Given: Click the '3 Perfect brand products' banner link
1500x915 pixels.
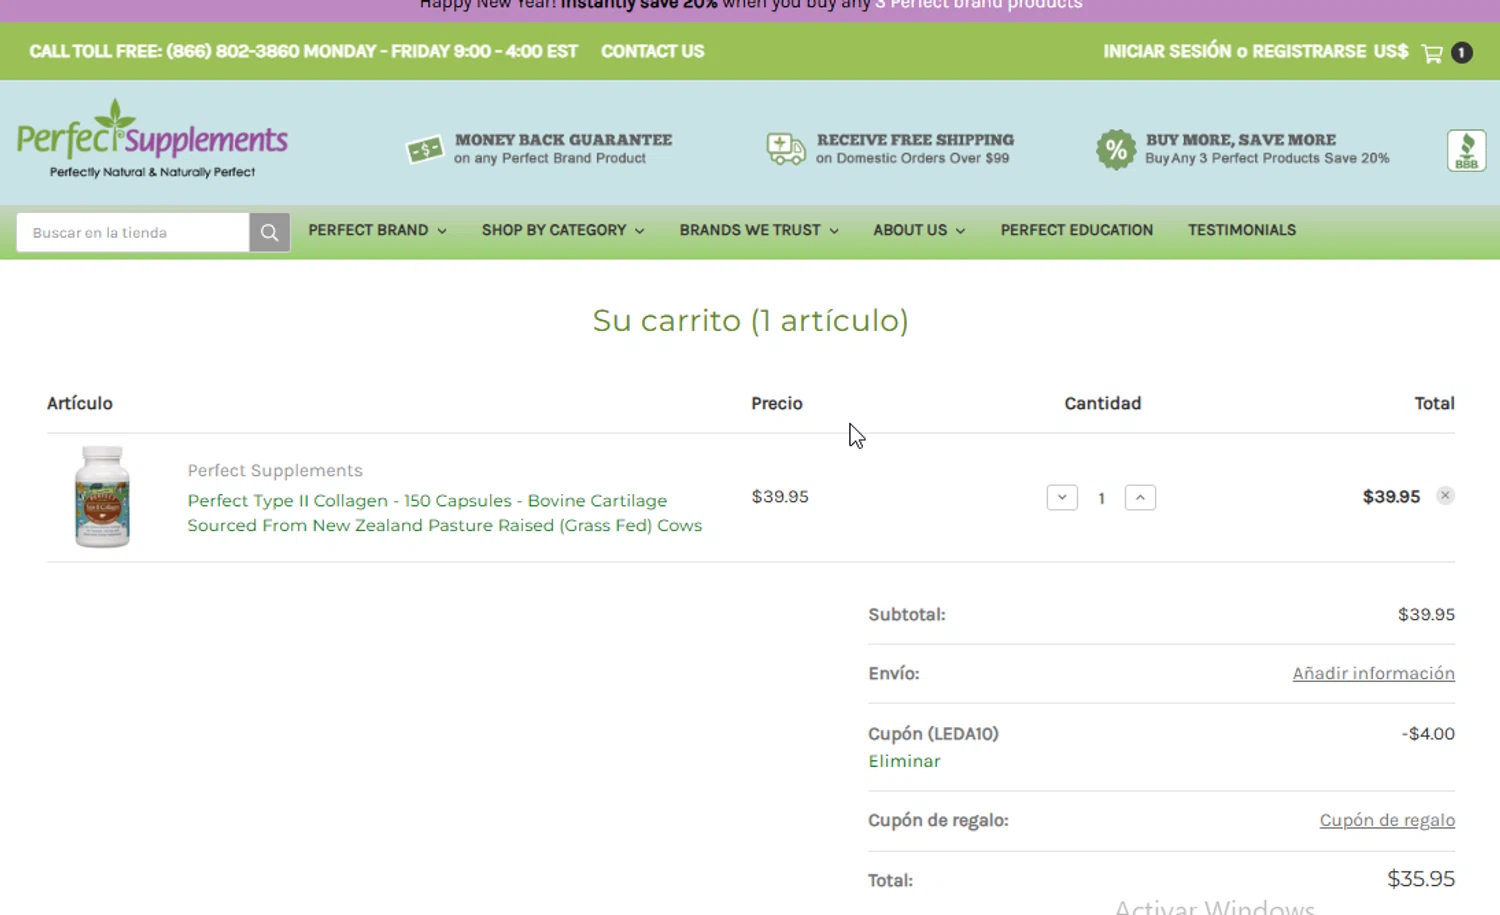Looking at the screenshot, I should pyautogui.click(x=978, y=5).
